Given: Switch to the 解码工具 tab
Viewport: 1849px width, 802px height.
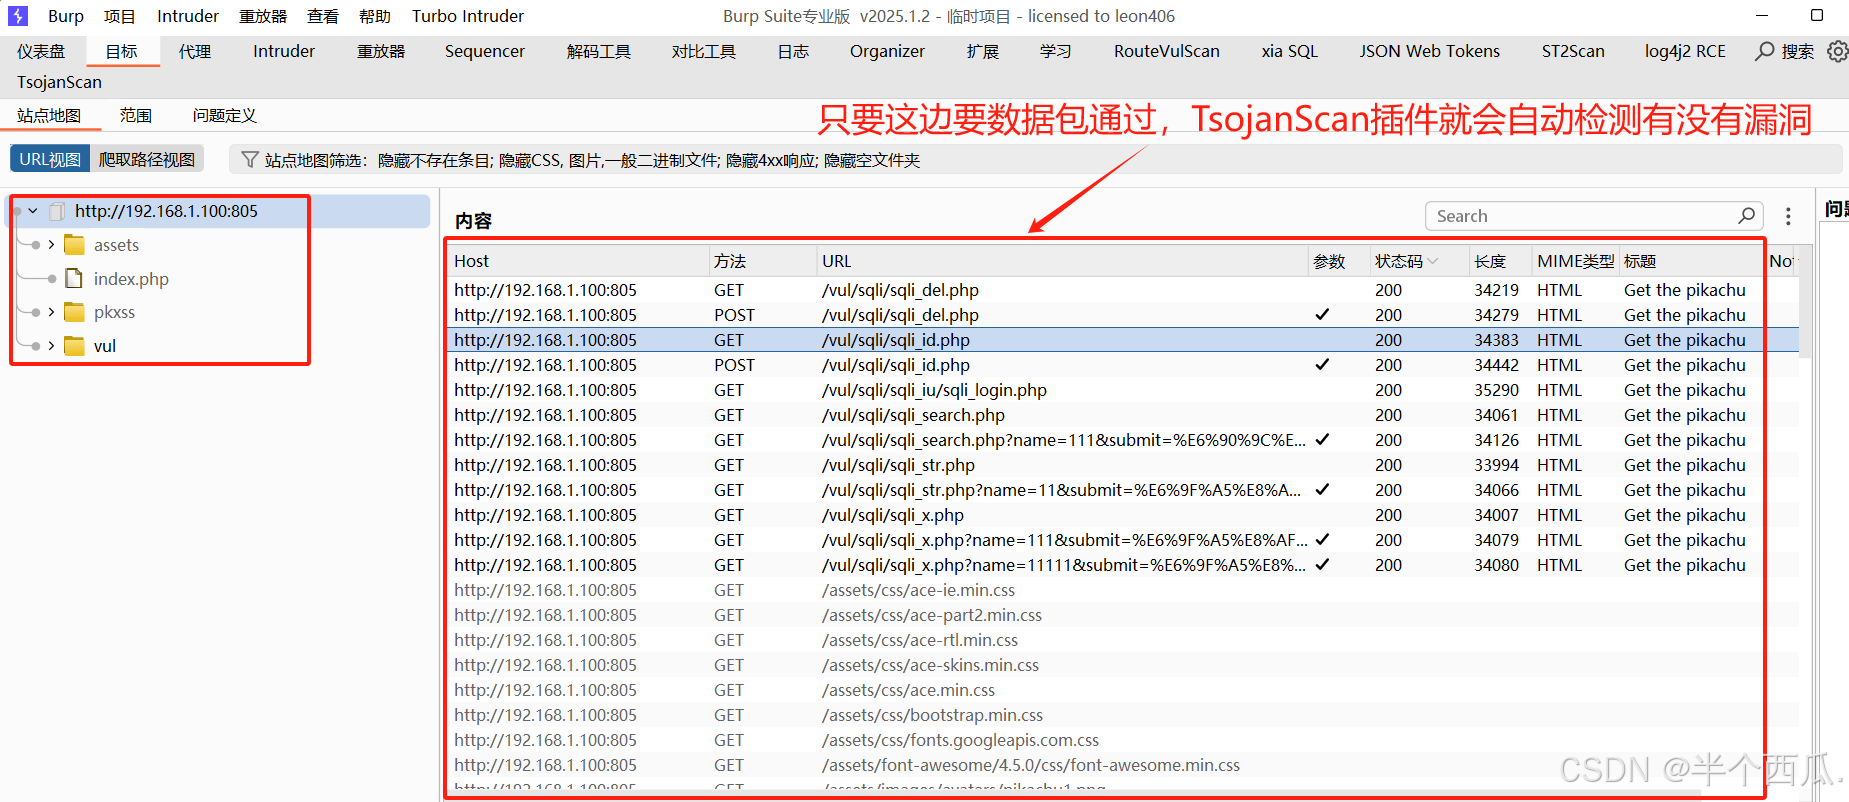Looking at the screenshot, I should (x=599, y=51).
